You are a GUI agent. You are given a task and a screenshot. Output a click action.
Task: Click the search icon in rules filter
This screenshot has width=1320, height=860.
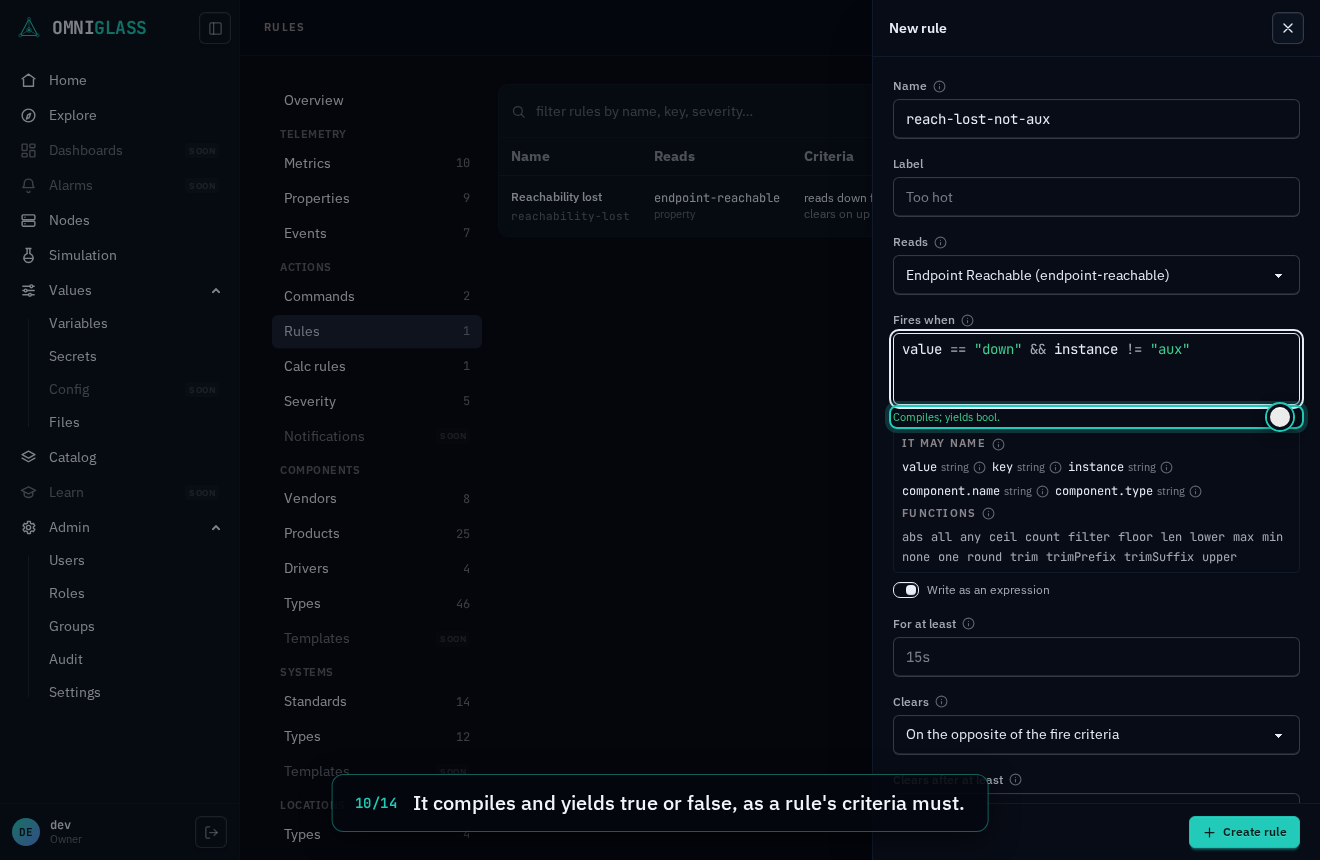[519, 111]
